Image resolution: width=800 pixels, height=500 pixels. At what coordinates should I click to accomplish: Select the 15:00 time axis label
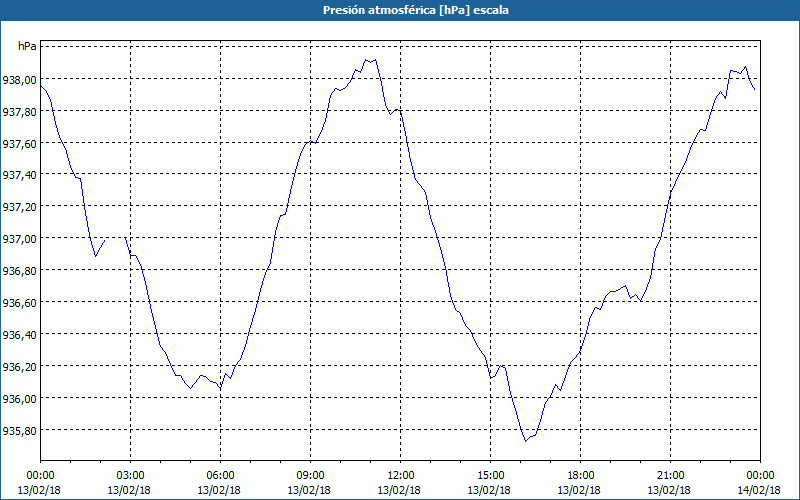(x=490, y=476)
